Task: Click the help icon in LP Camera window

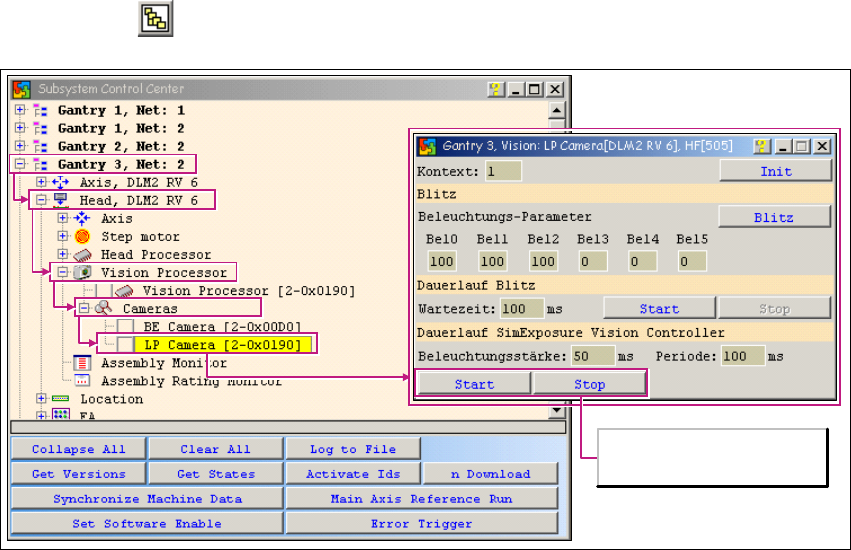Action: tap(762, 146)
